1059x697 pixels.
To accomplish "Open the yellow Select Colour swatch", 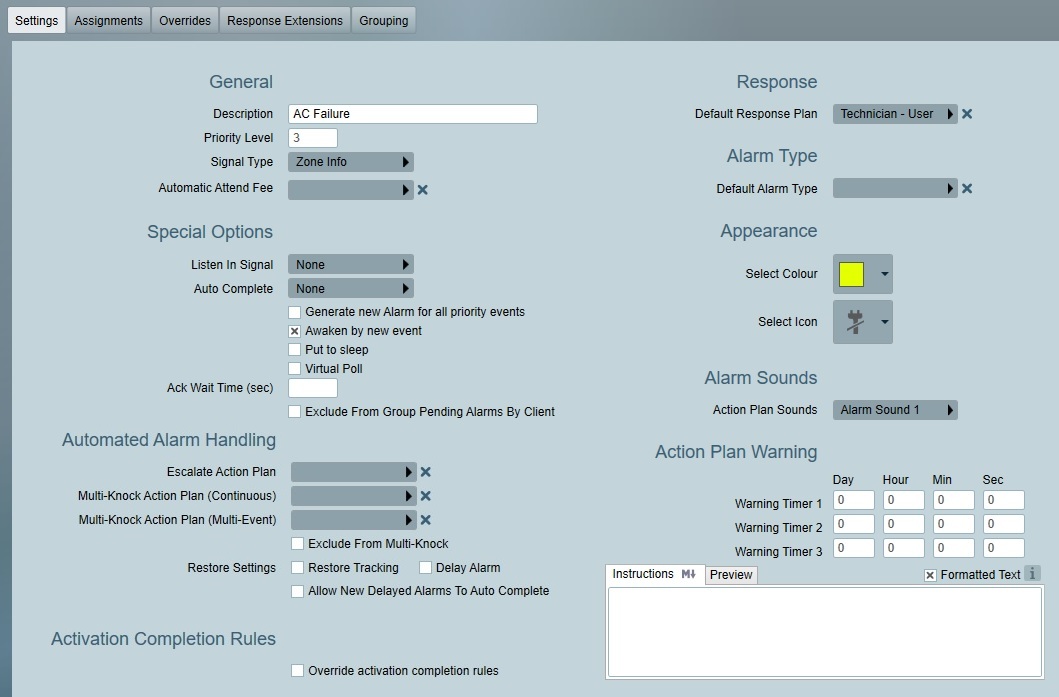I will pyautogui.click(x=862, y=274).
